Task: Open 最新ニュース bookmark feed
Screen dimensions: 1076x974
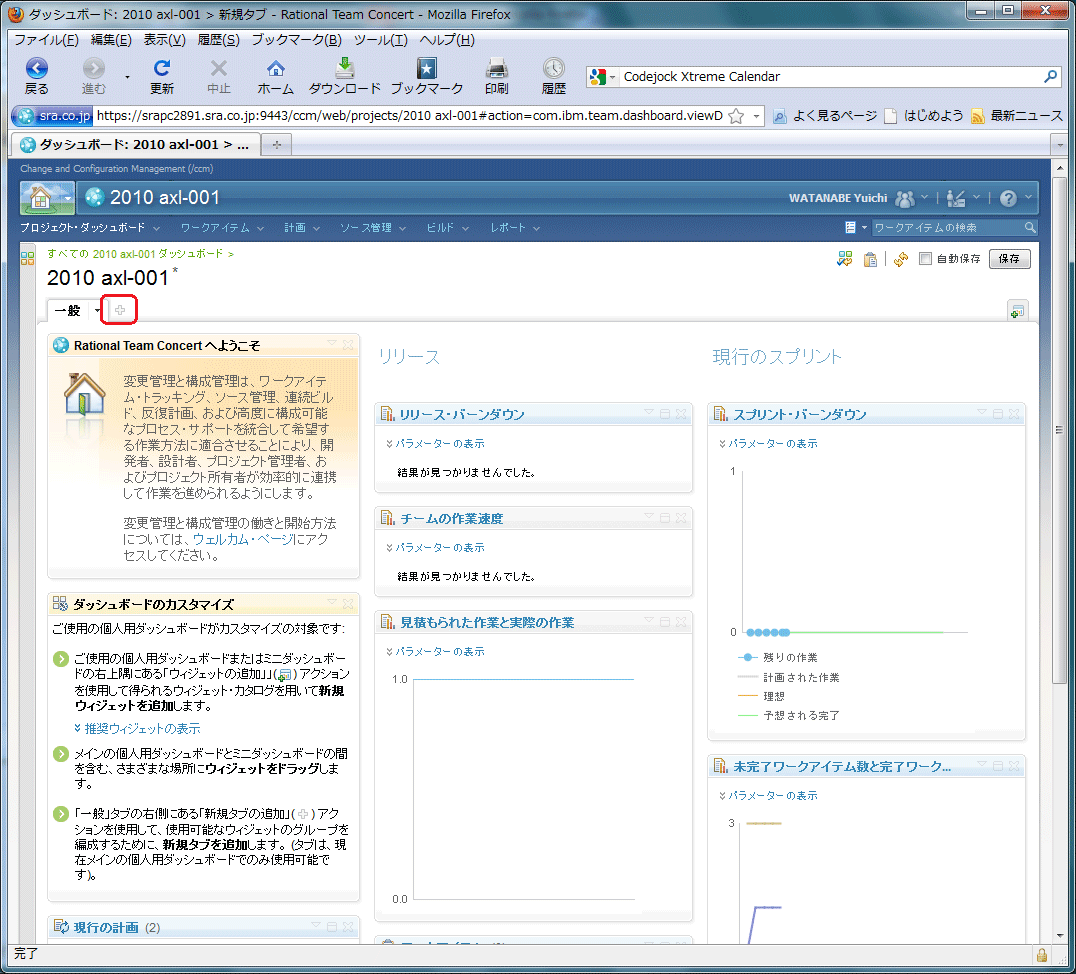Action: 1018,116
